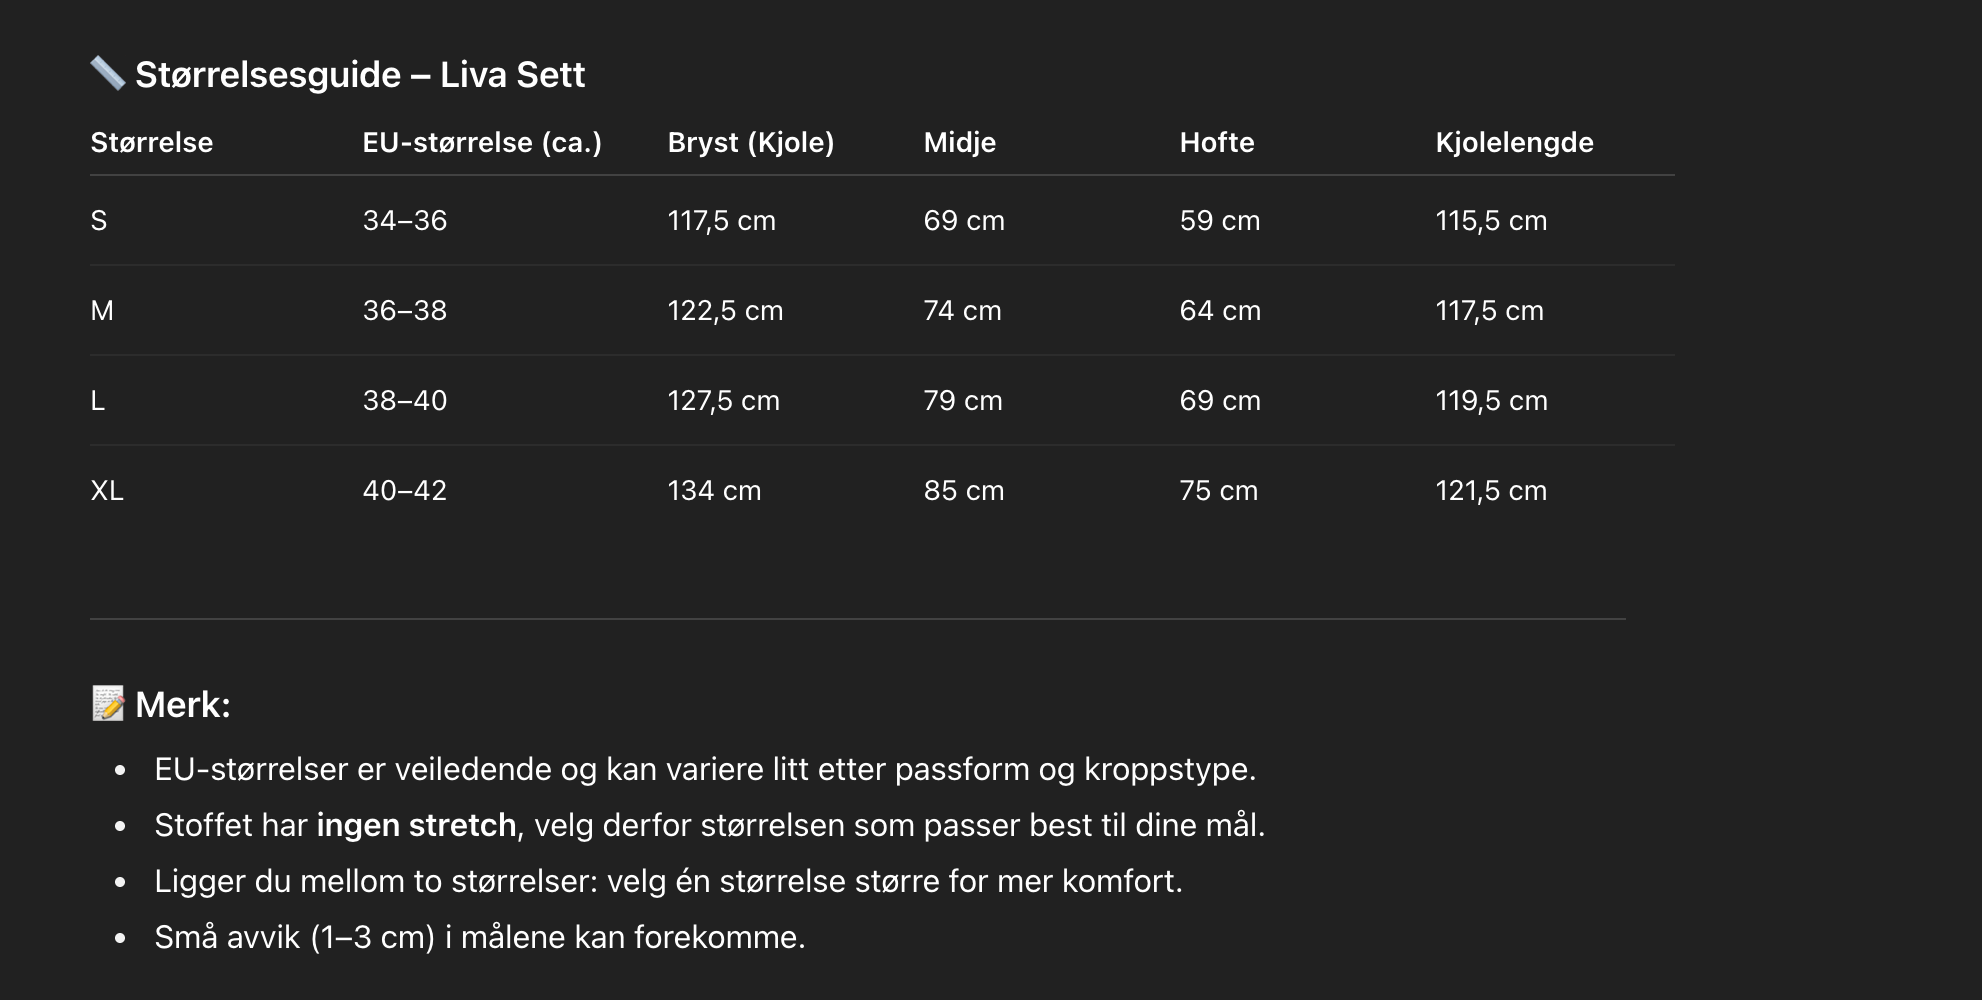Select the Størrelse column header
Image resolution: width=1982 pixels, height=1000 pixels.
(x=152, y=142)
